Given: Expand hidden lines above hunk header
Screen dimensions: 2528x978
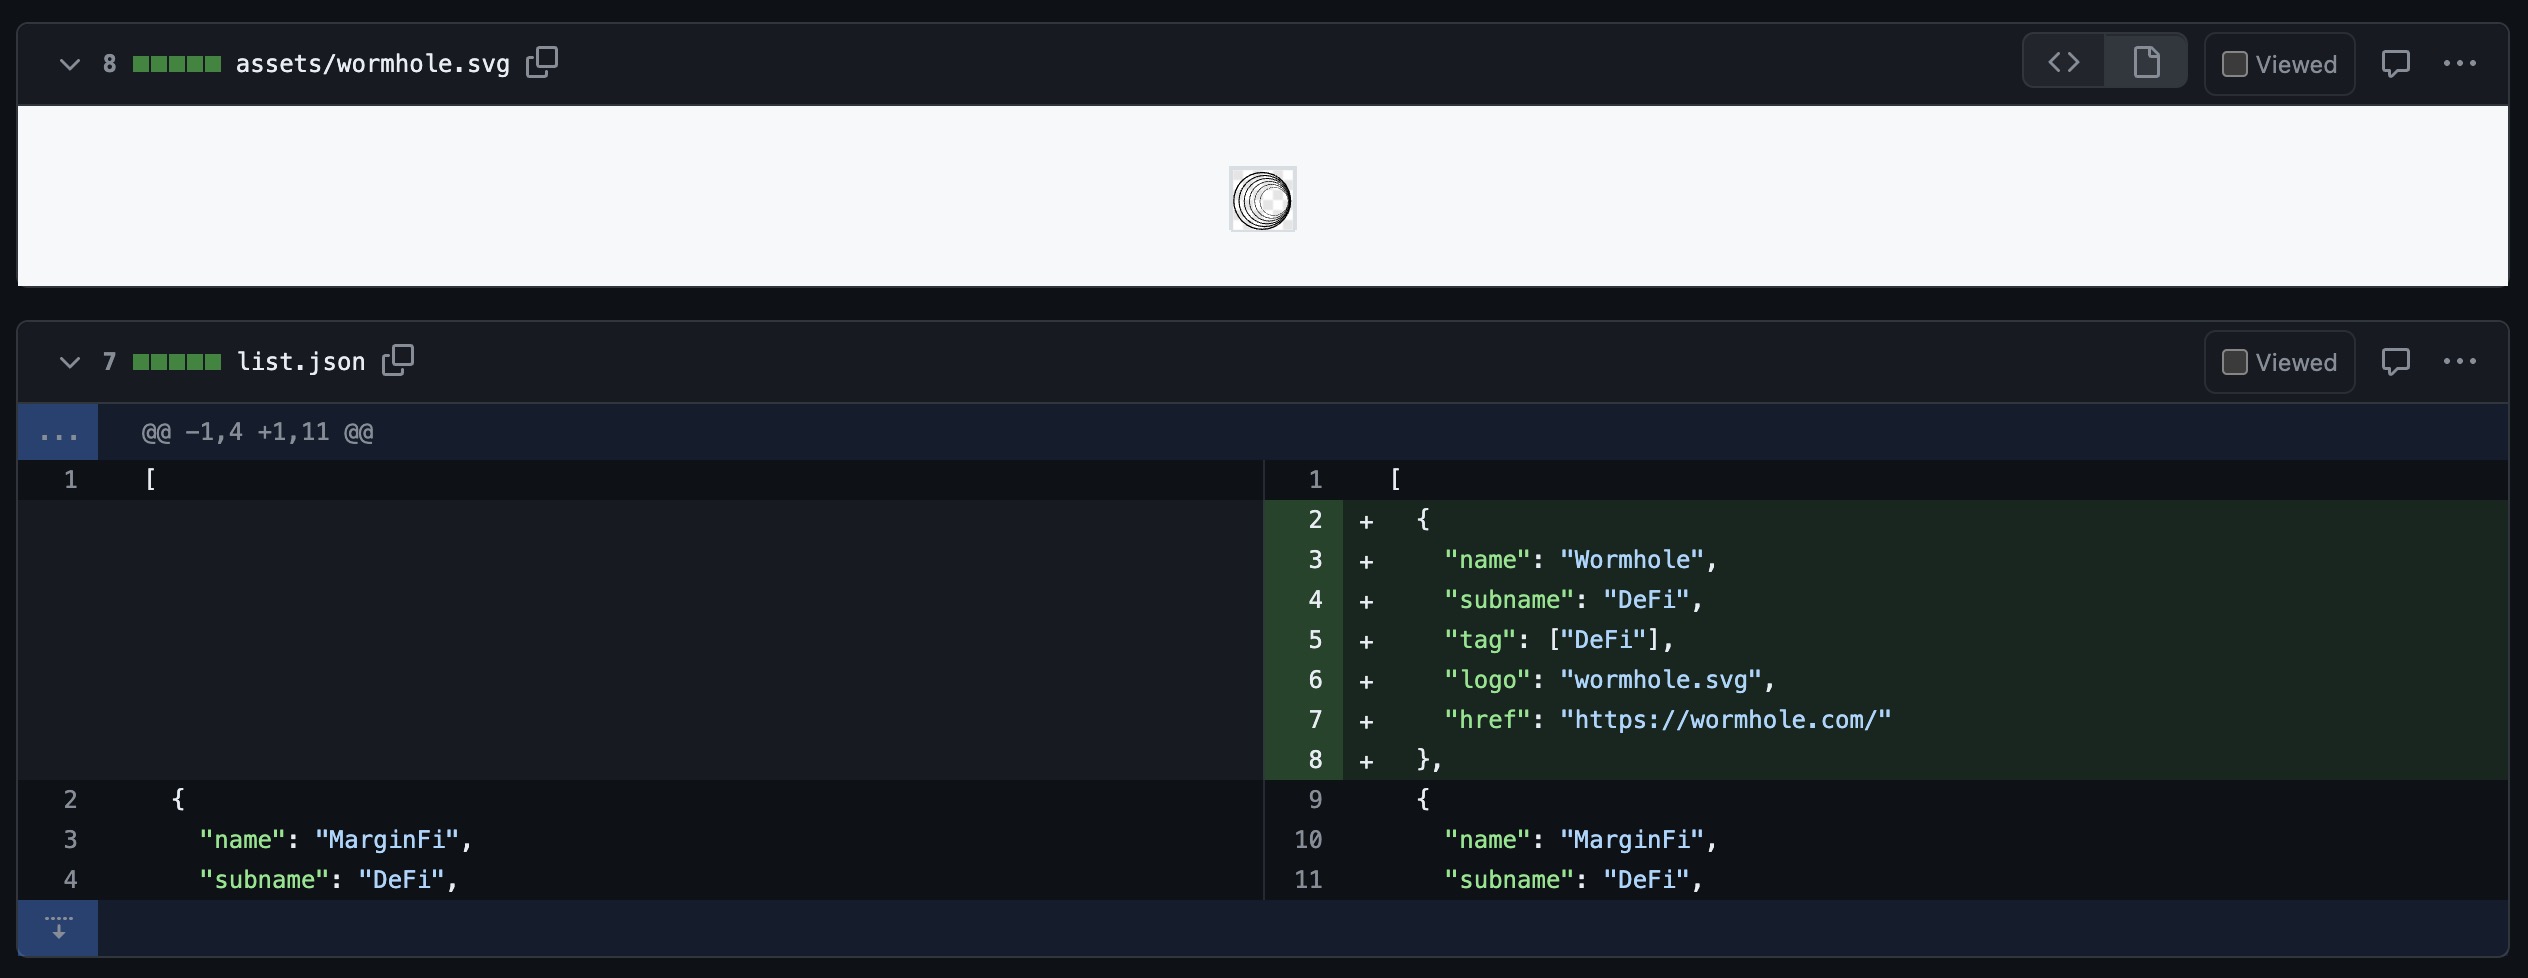Looking at the screenshot, I should [58, 432].
